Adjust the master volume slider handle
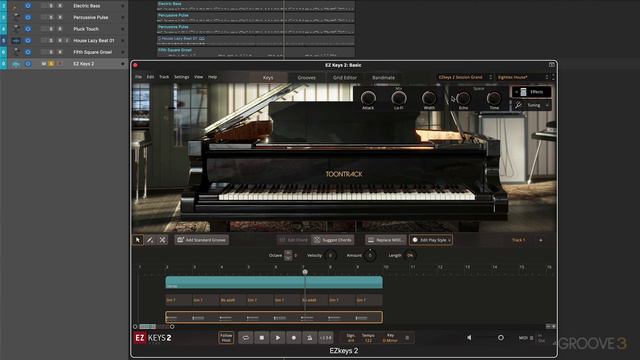The height and width of the screenshot is (360, 640). (500, 338)
